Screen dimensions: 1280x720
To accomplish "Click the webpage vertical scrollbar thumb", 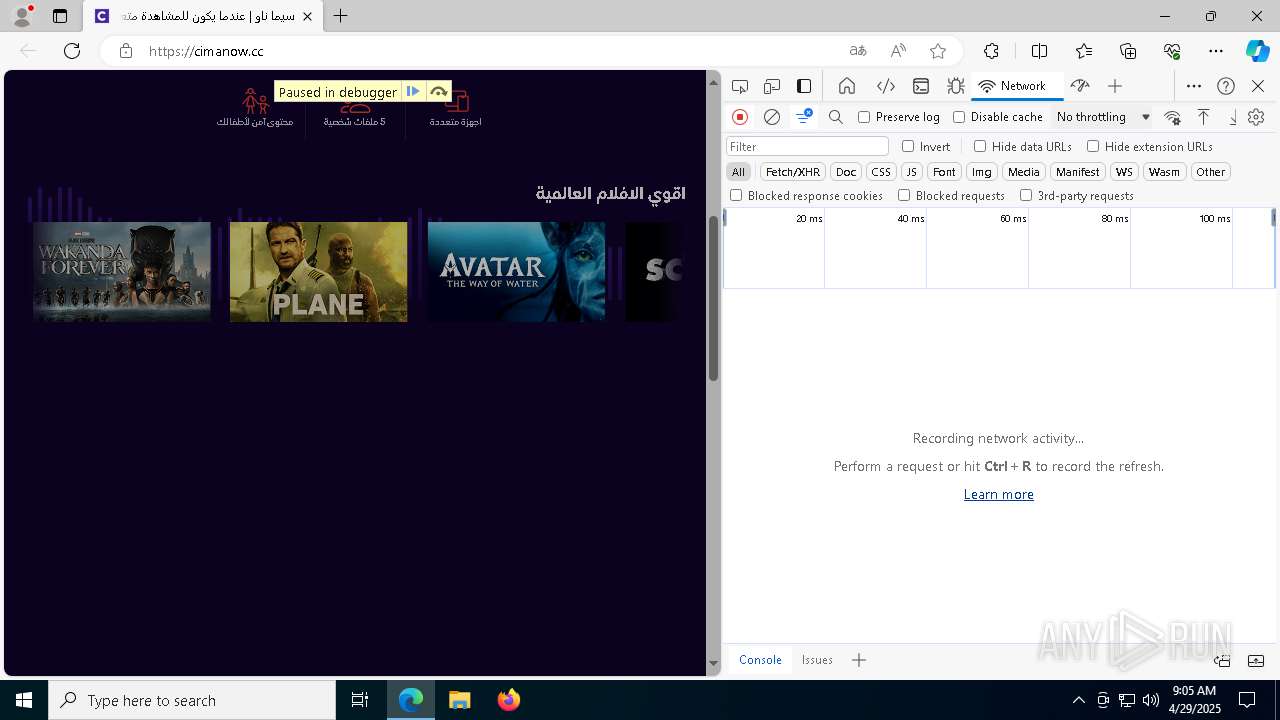I will pos(714,298).
